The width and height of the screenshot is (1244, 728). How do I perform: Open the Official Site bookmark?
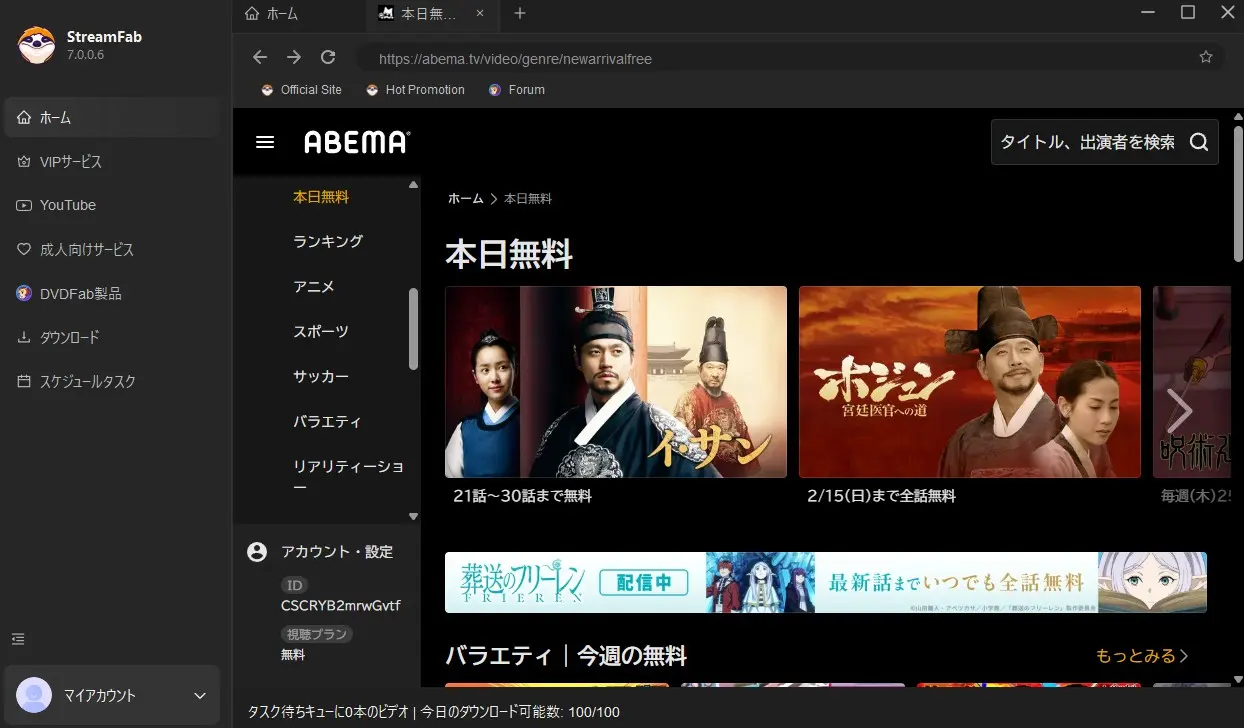point(301,90)
